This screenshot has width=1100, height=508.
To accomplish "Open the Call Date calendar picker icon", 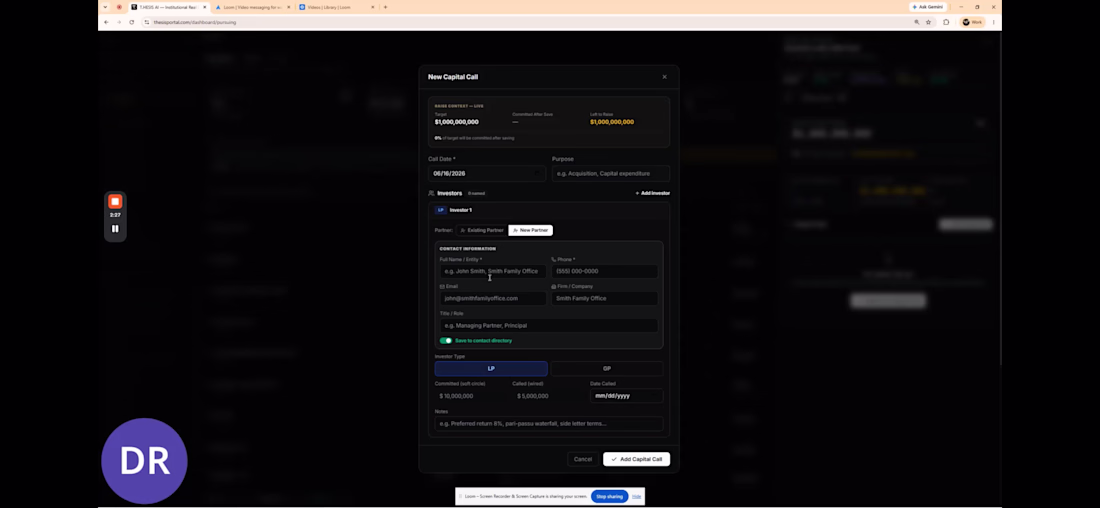I will pos(537,173).
